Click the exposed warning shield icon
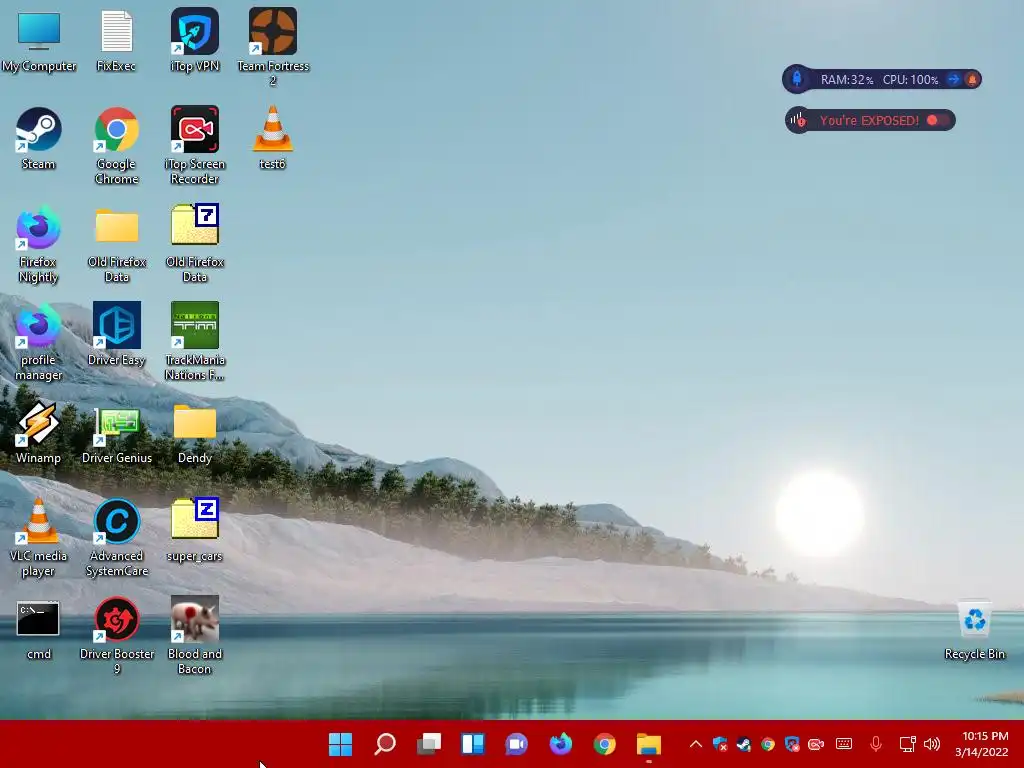The image size is (1024, 768). pyautogui.click(x=797, y=120)
